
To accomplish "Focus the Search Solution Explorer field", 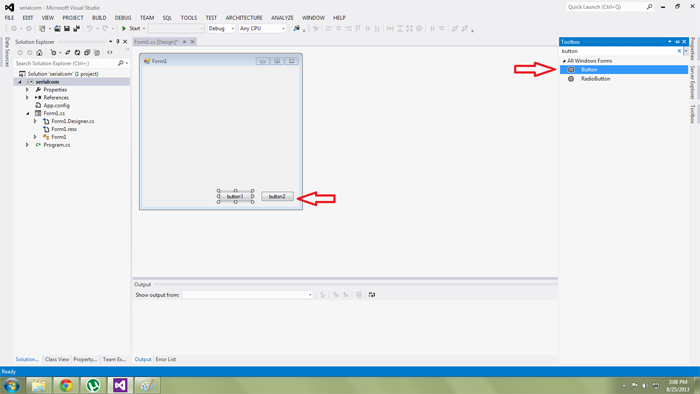I will pyautogui.click(x=65, y=63).
